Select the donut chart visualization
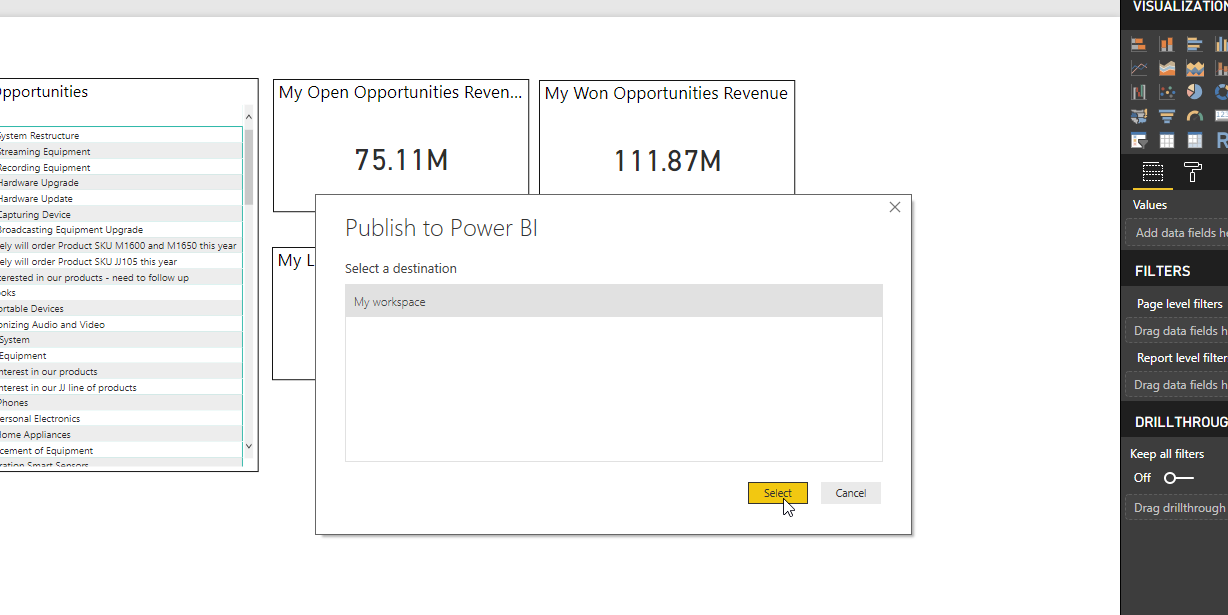Viewport: 1228px width, 615px height. click(1221, 92)
